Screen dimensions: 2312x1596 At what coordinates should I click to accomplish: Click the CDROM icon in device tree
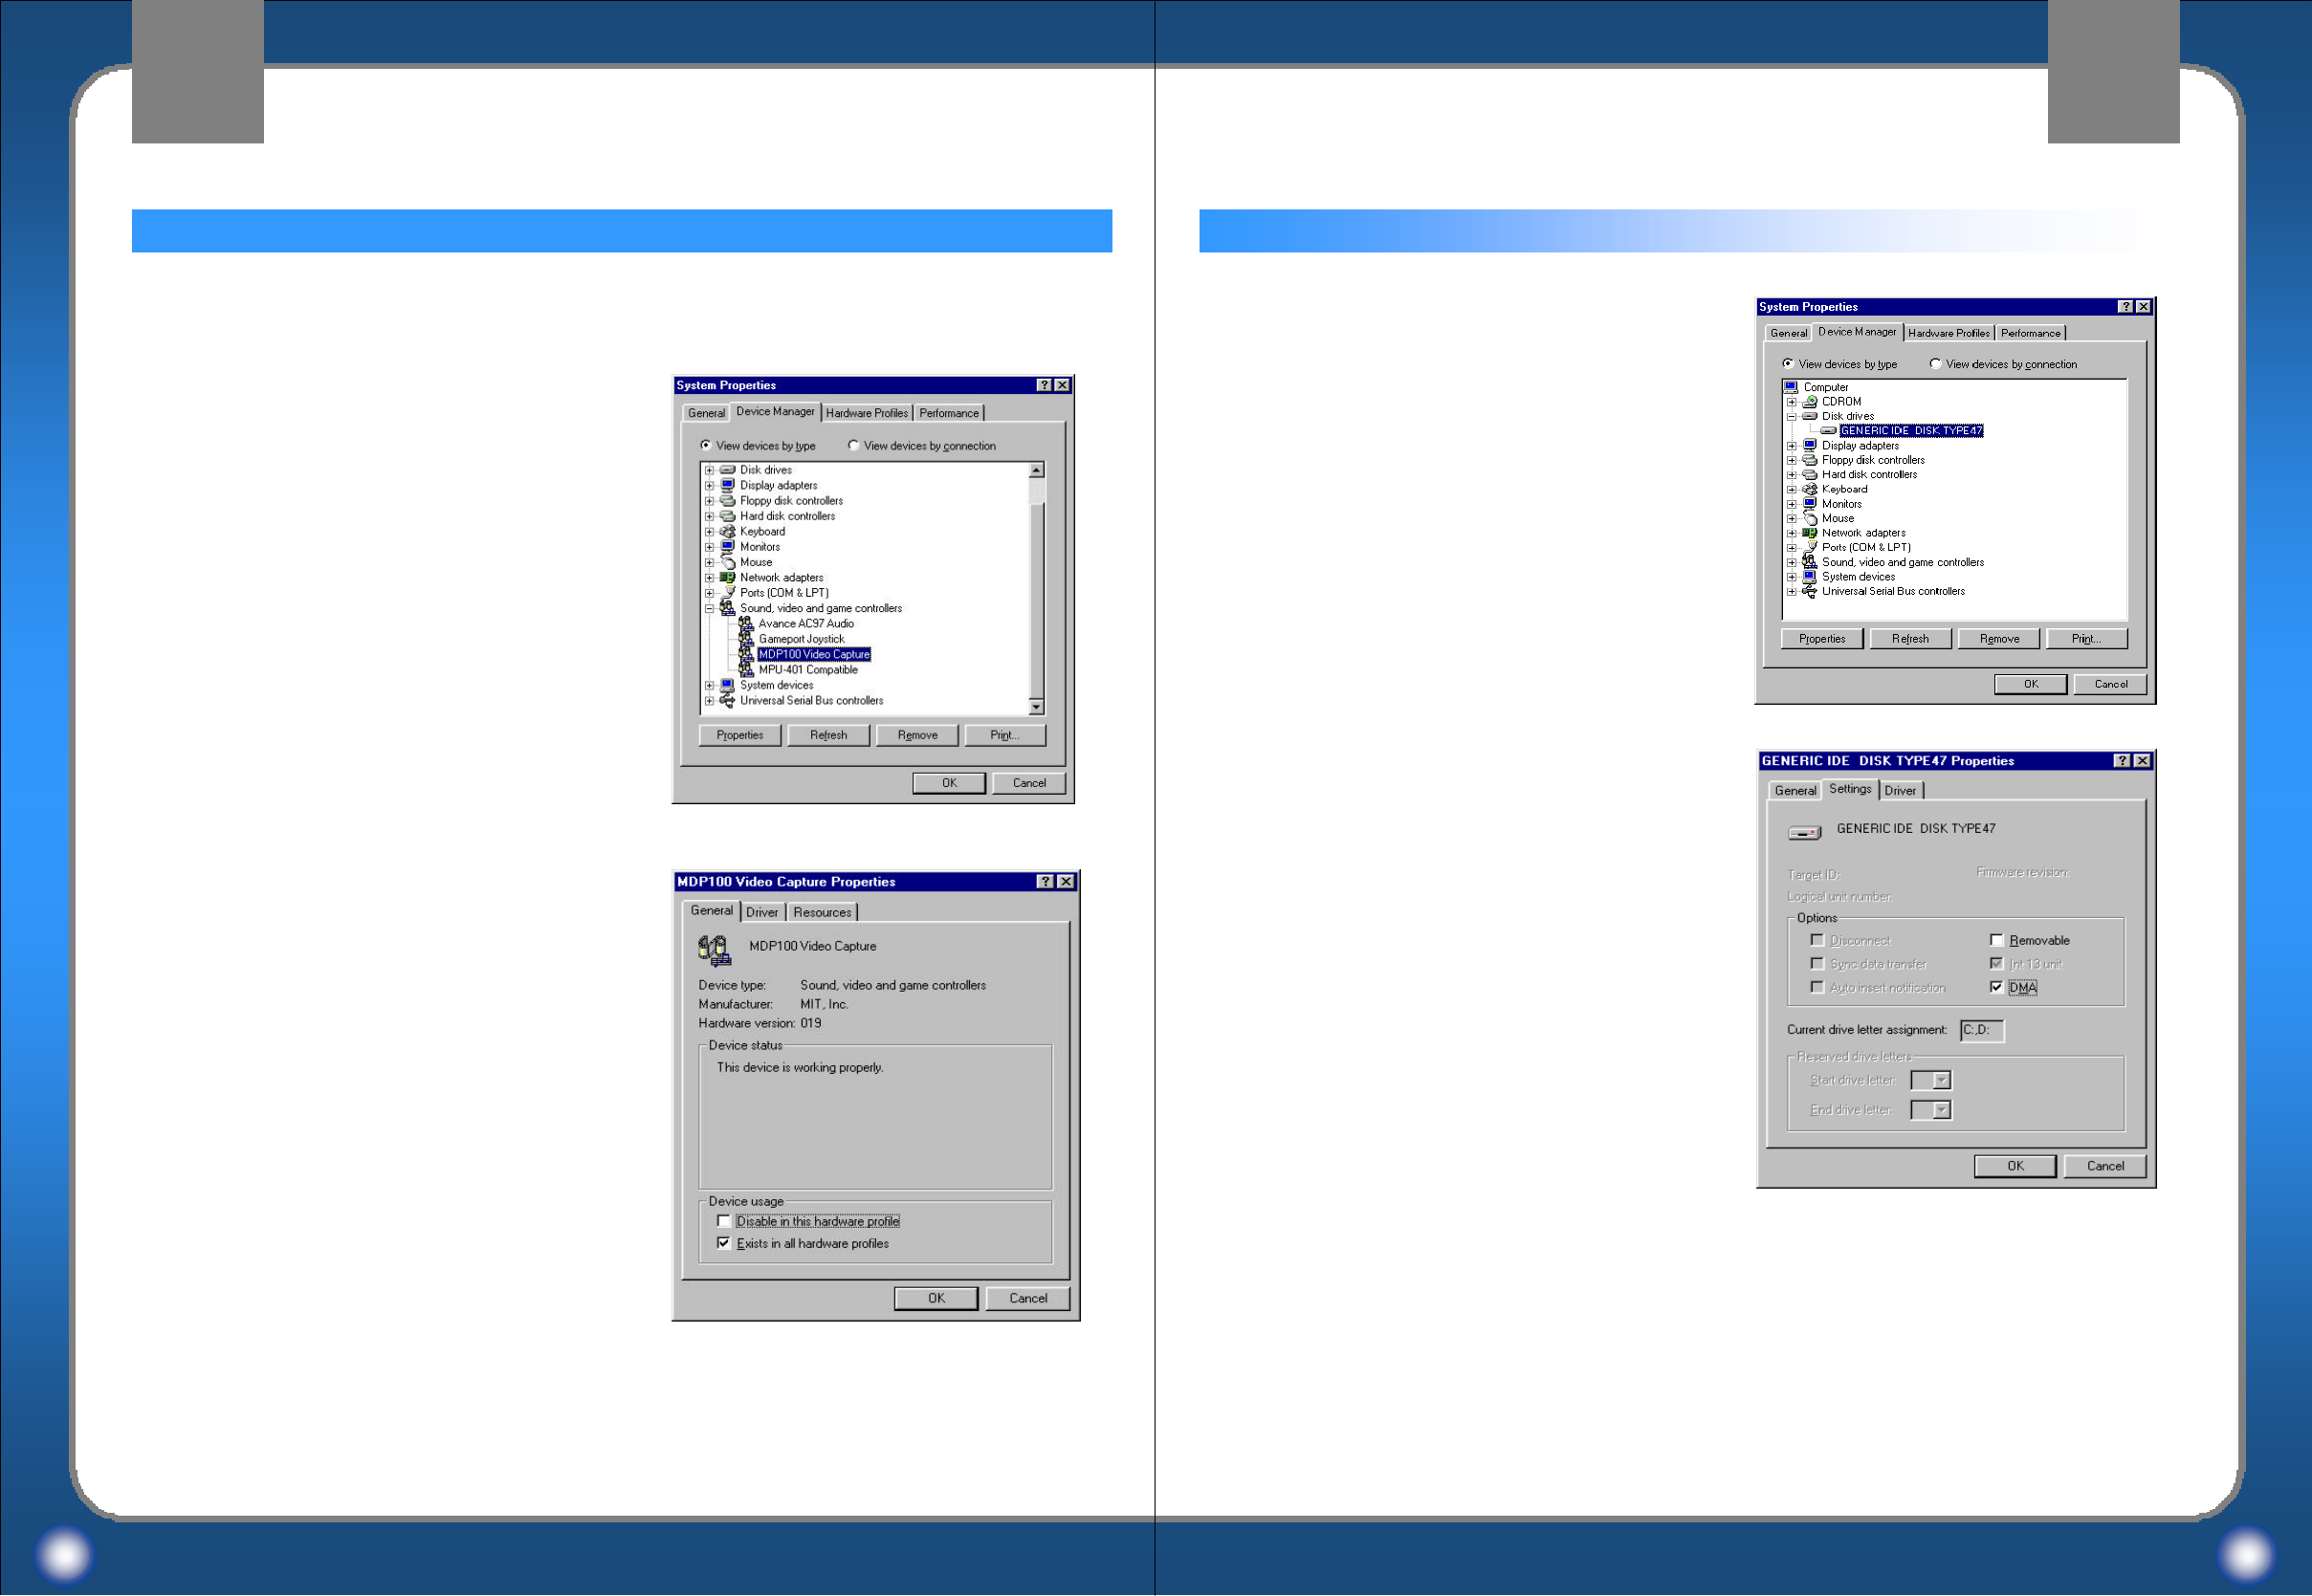coord(1809,402)
